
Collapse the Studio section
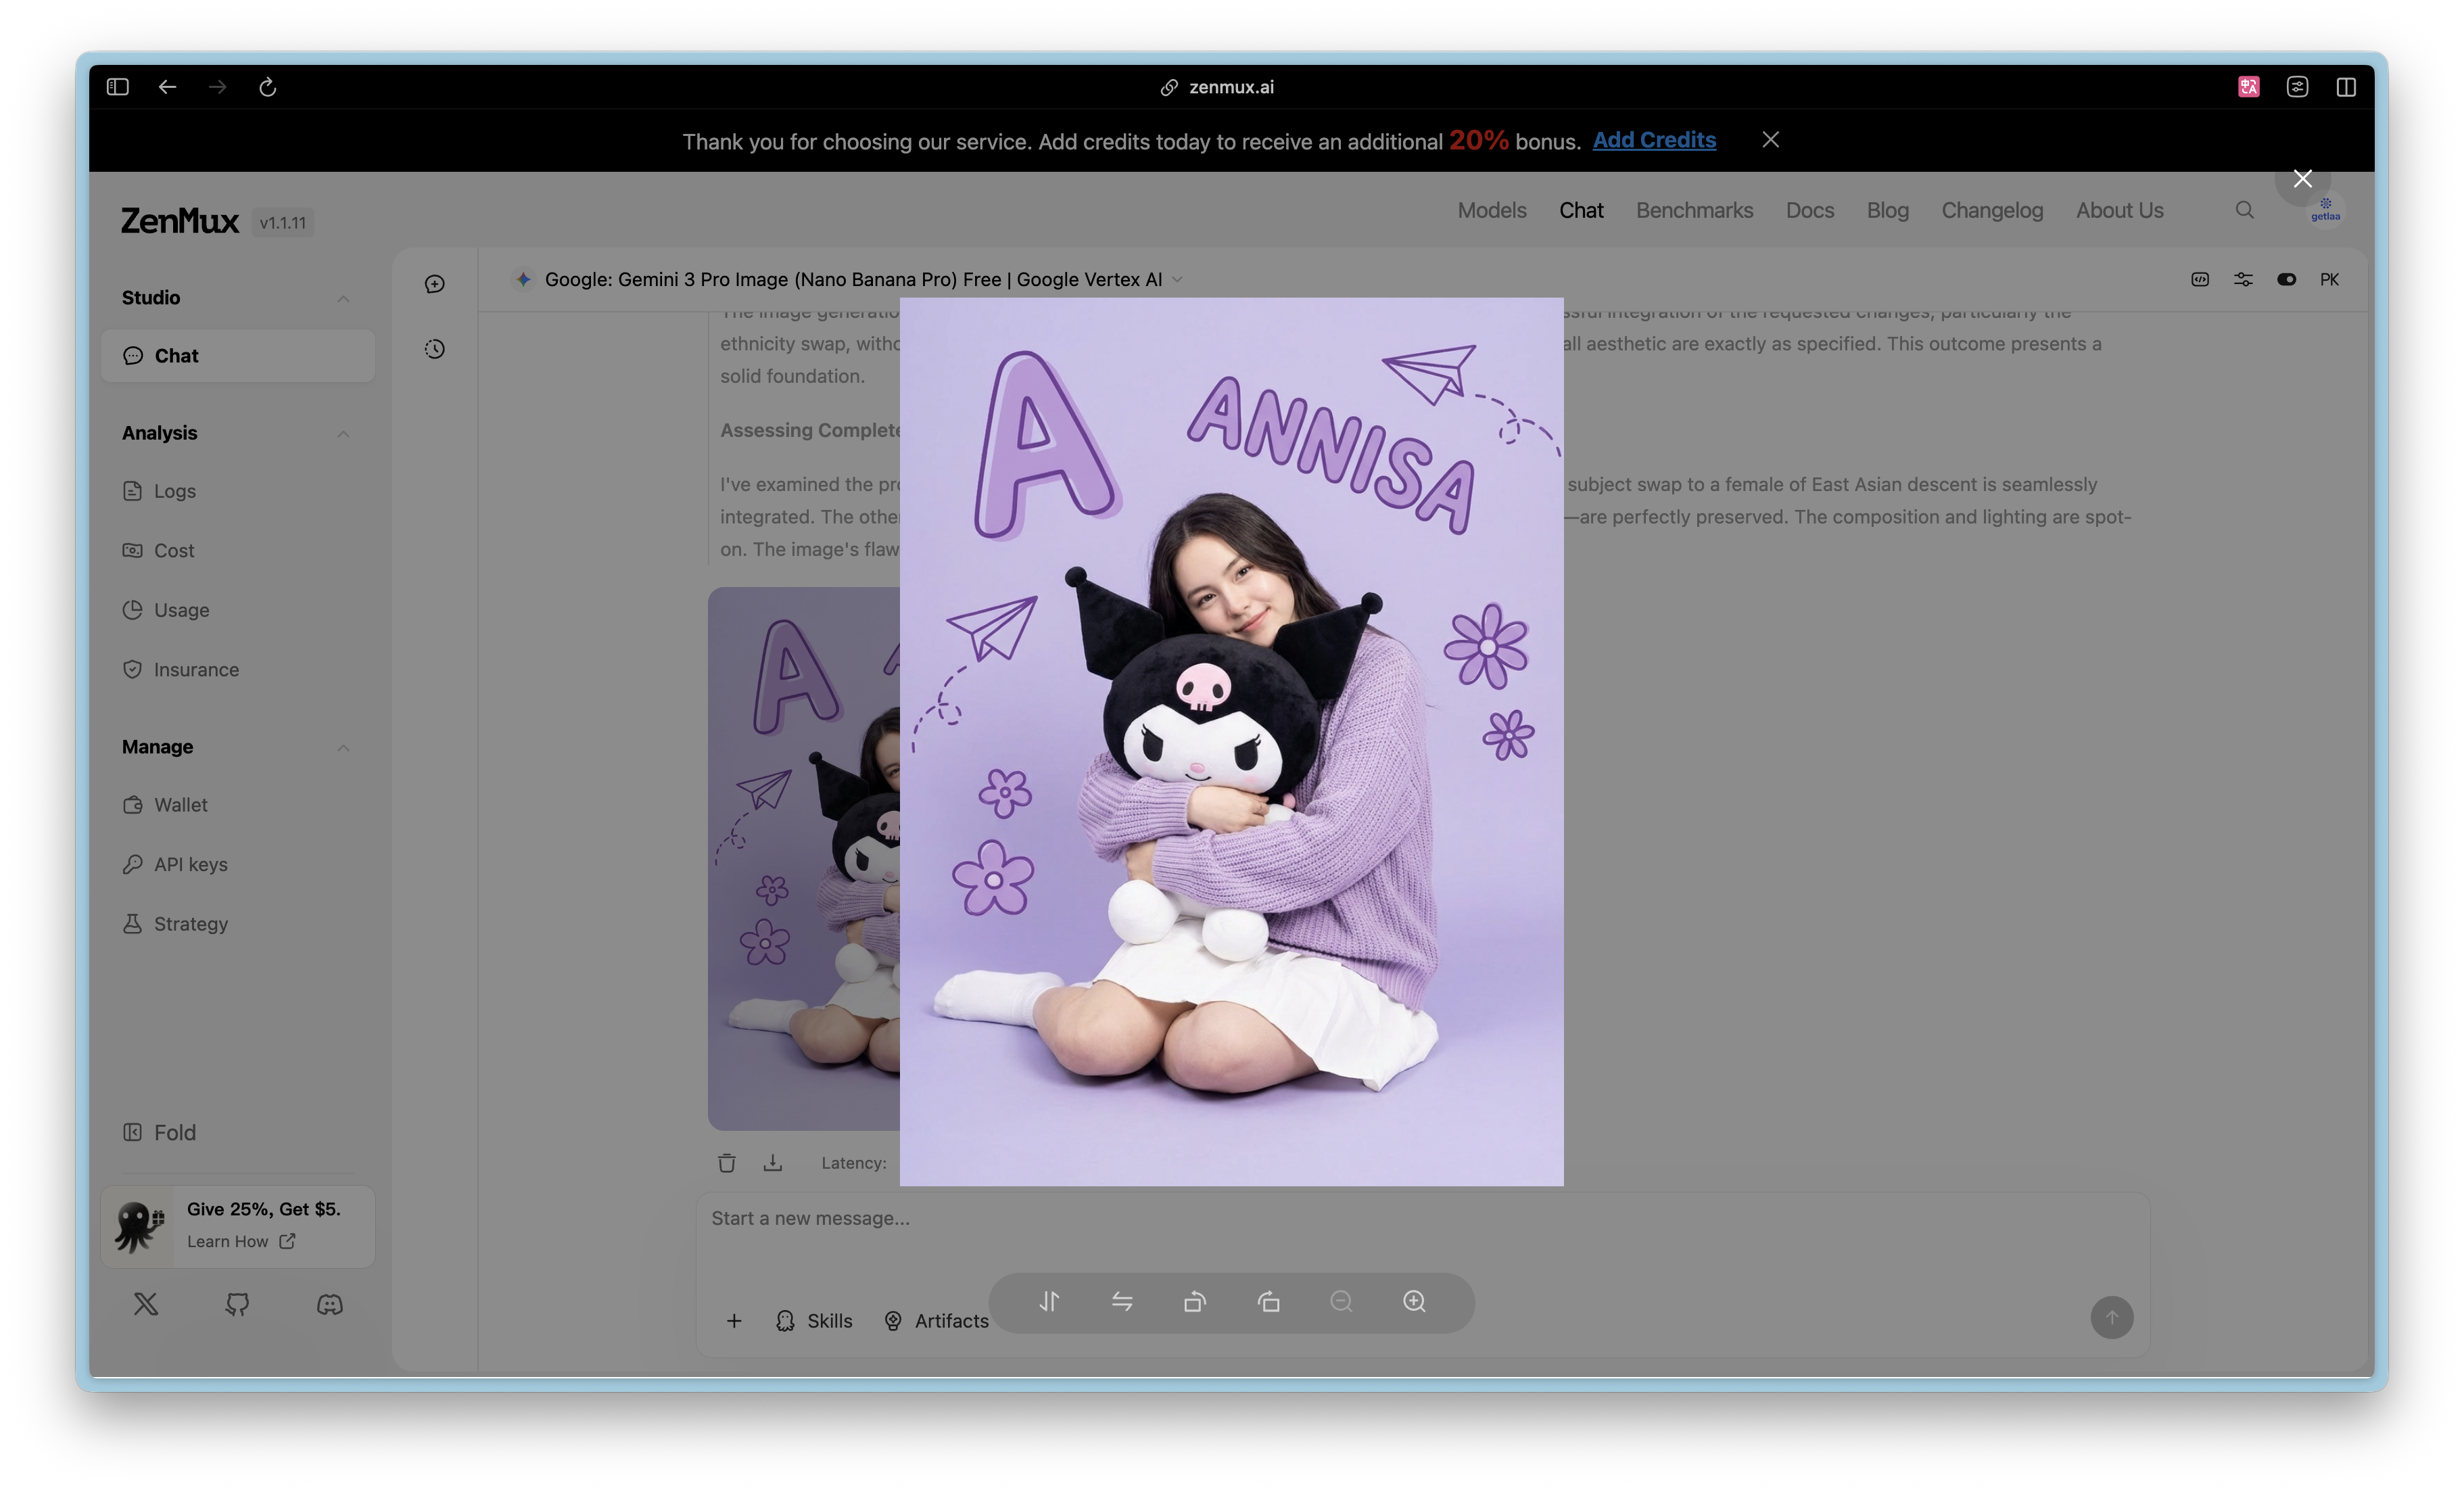pos(343,298)
